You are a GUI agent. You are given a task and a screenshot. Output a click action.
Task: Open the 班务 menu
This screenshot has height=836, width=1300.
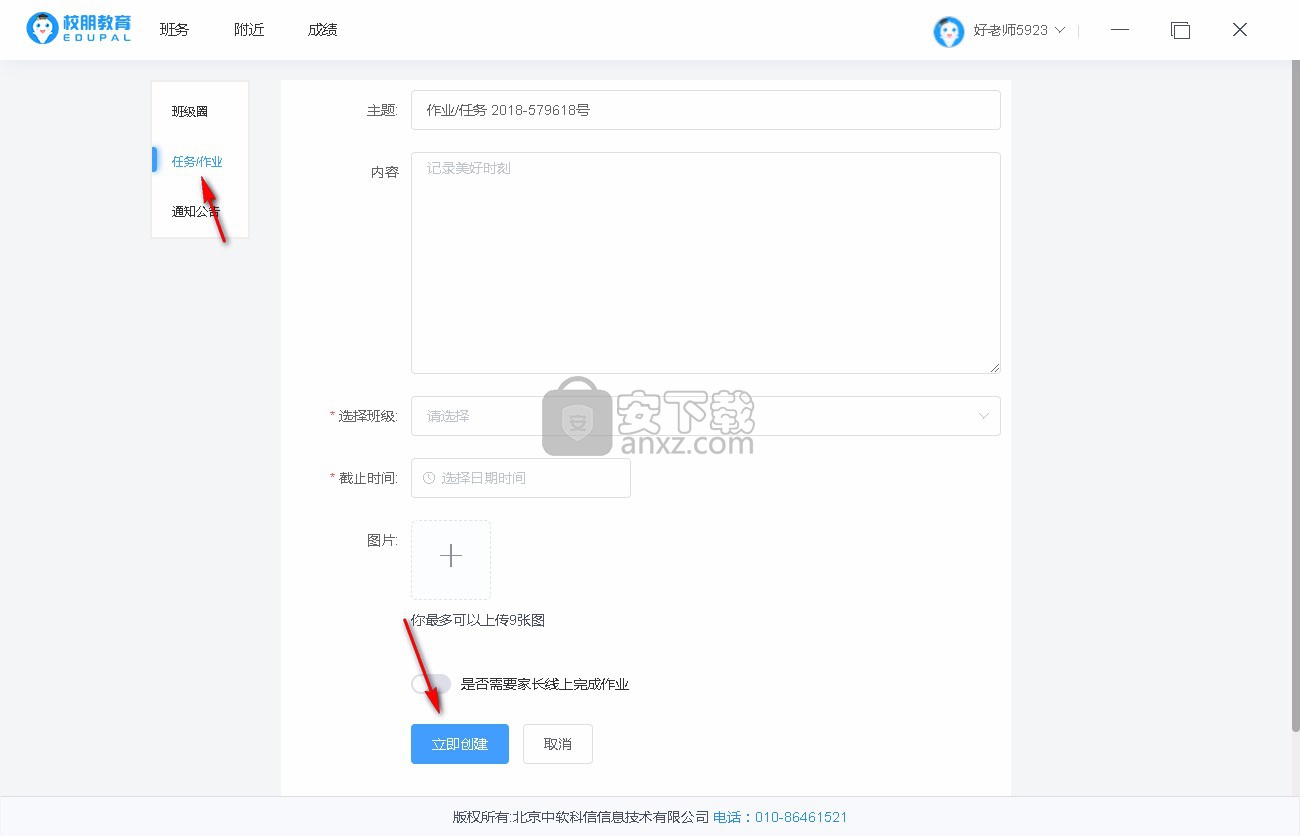[174, 30]
